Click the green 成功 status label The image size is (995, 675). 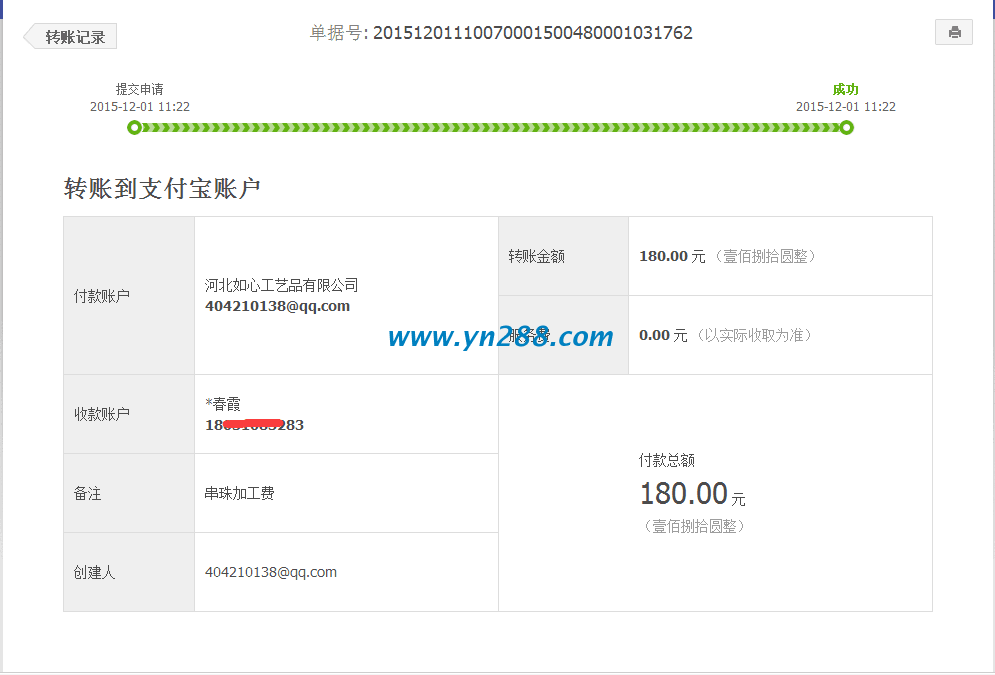(845, 89)
